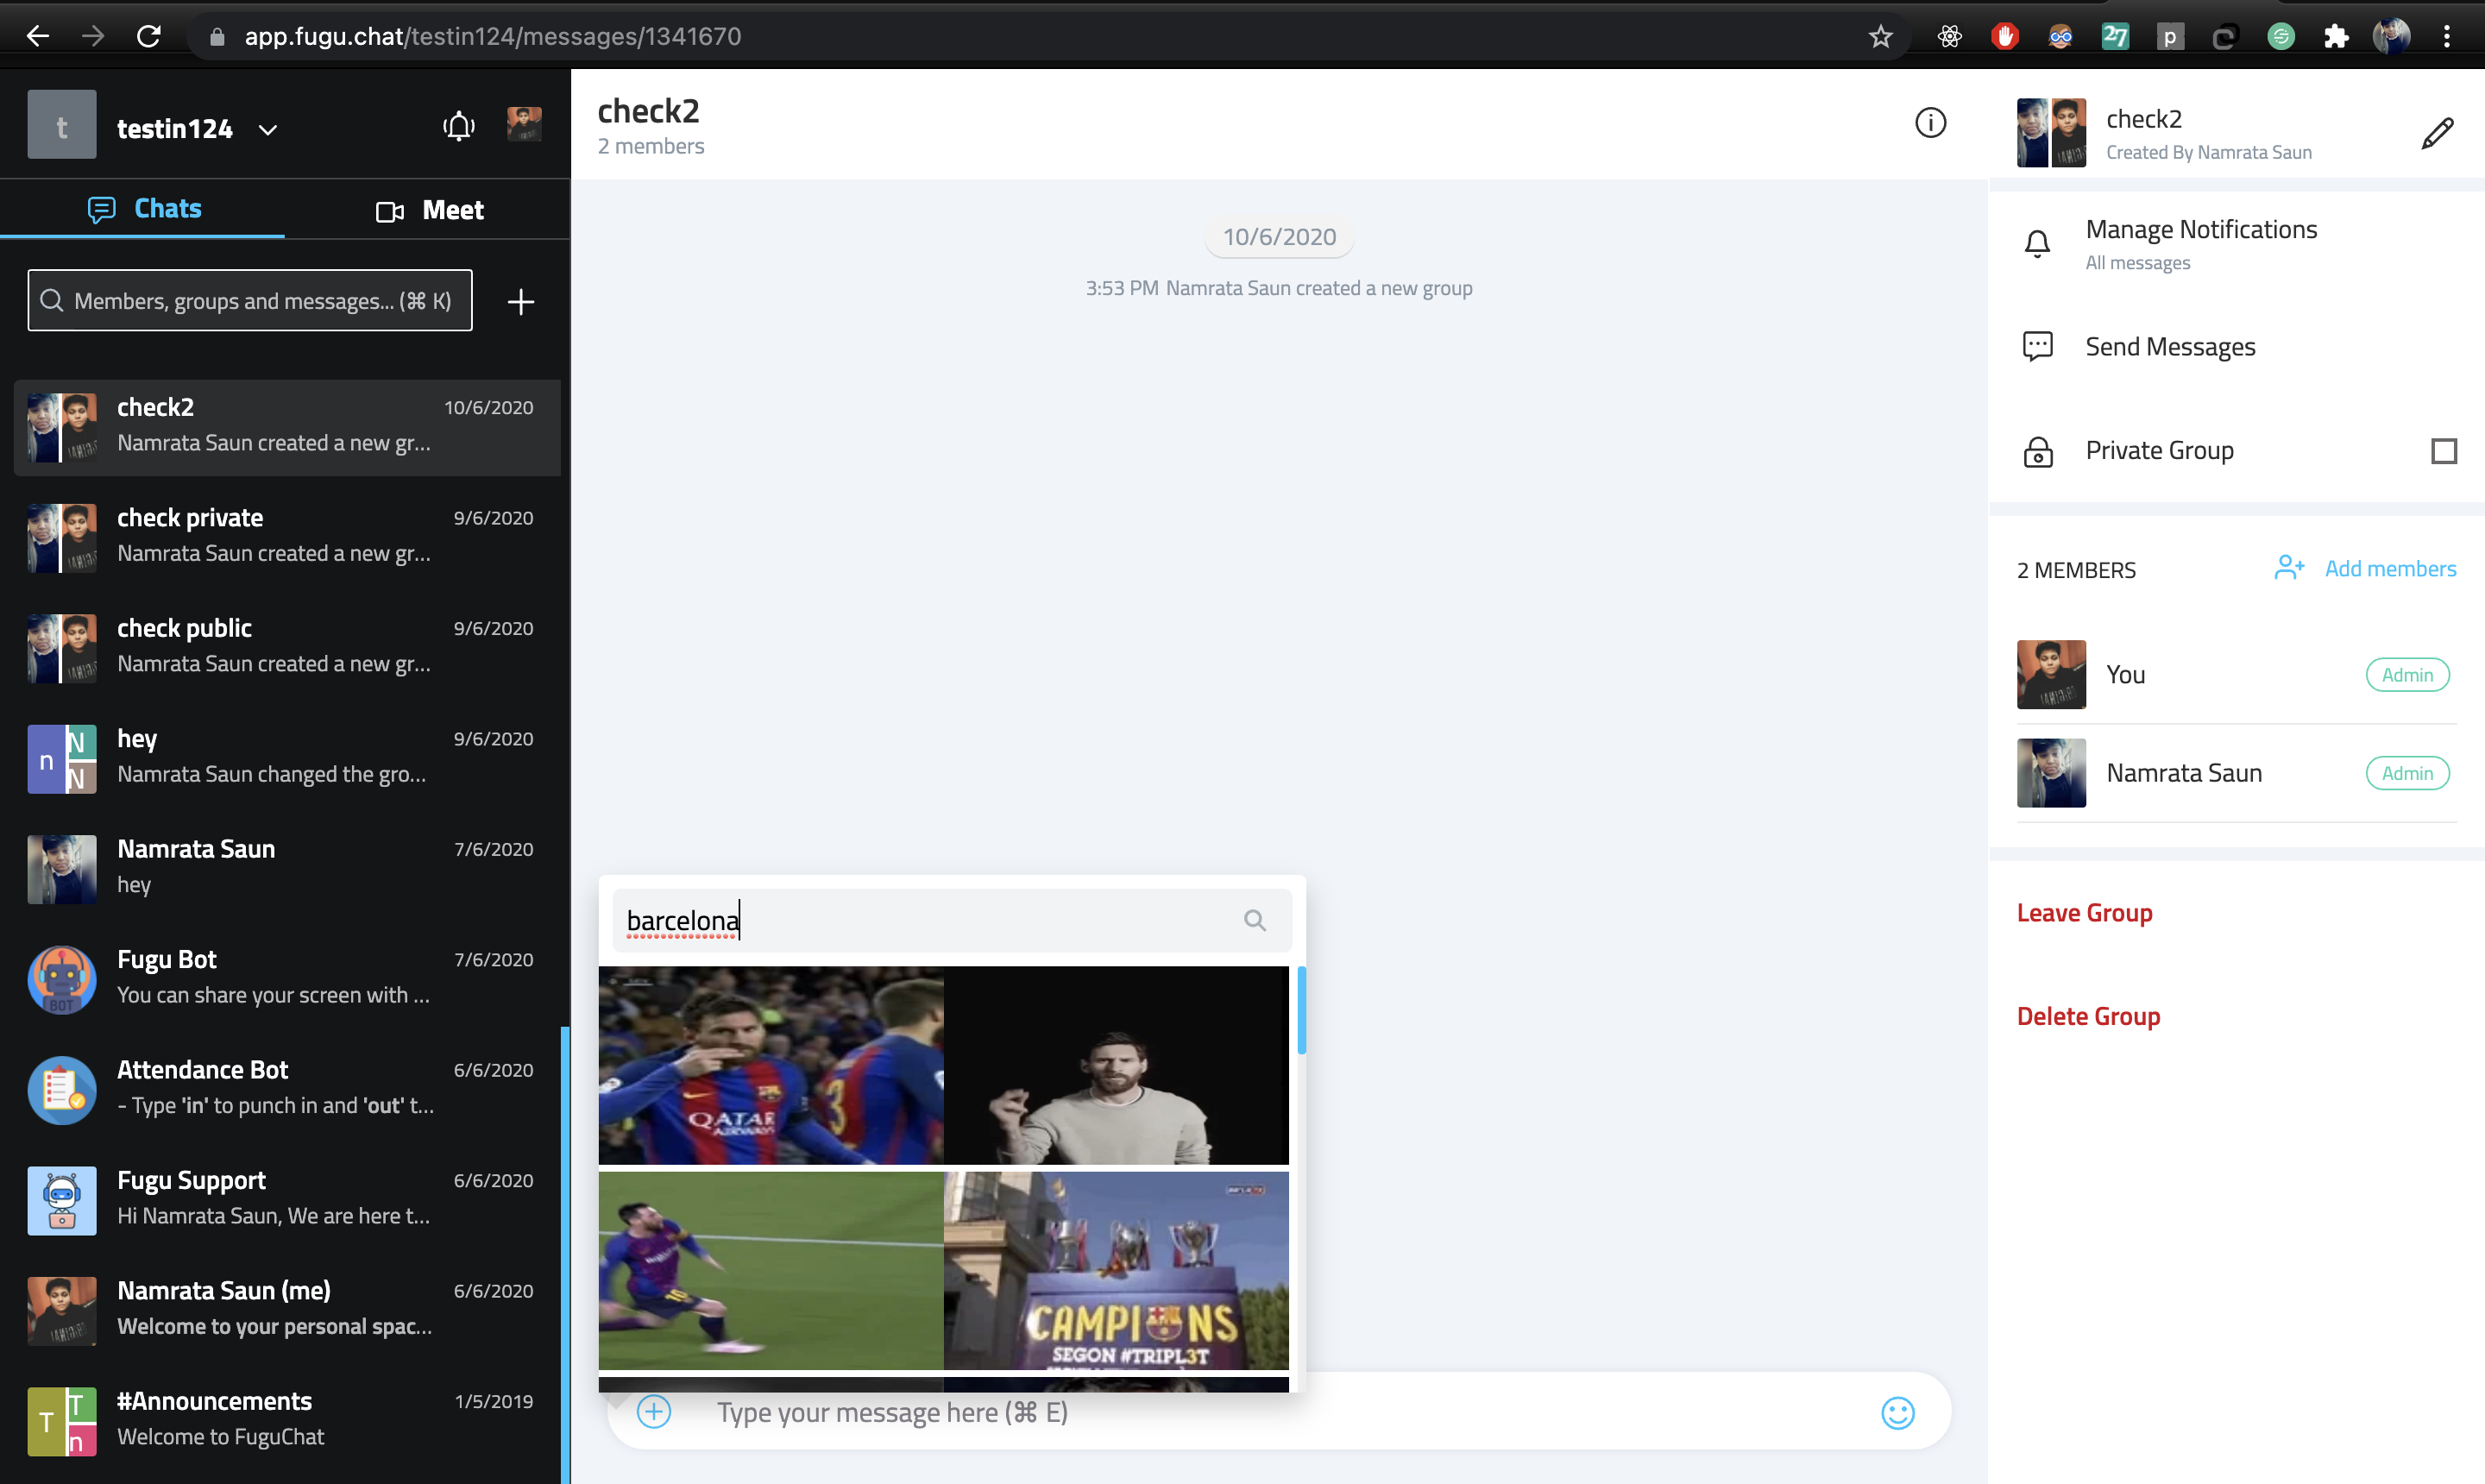Screen dimensions: 2485x1484
Task: Bookmark page with the star icon
Action: coord(1881,37)
